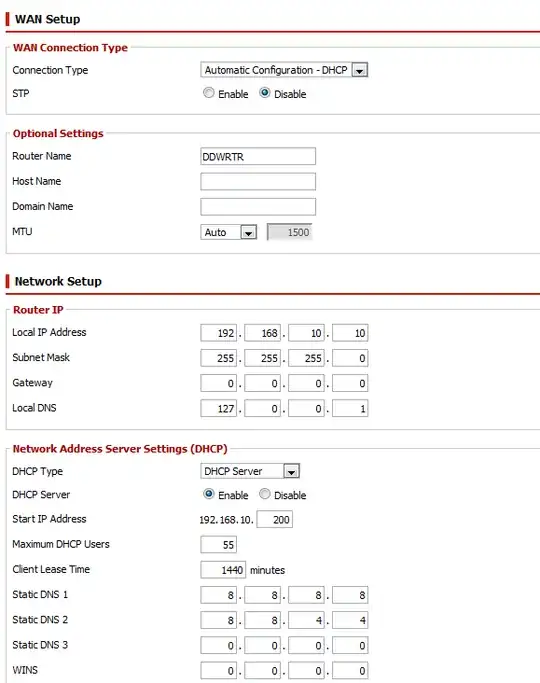Open the MTU Auto dropdown
Viewport: 540px width, 683px height.
point(228,232)
